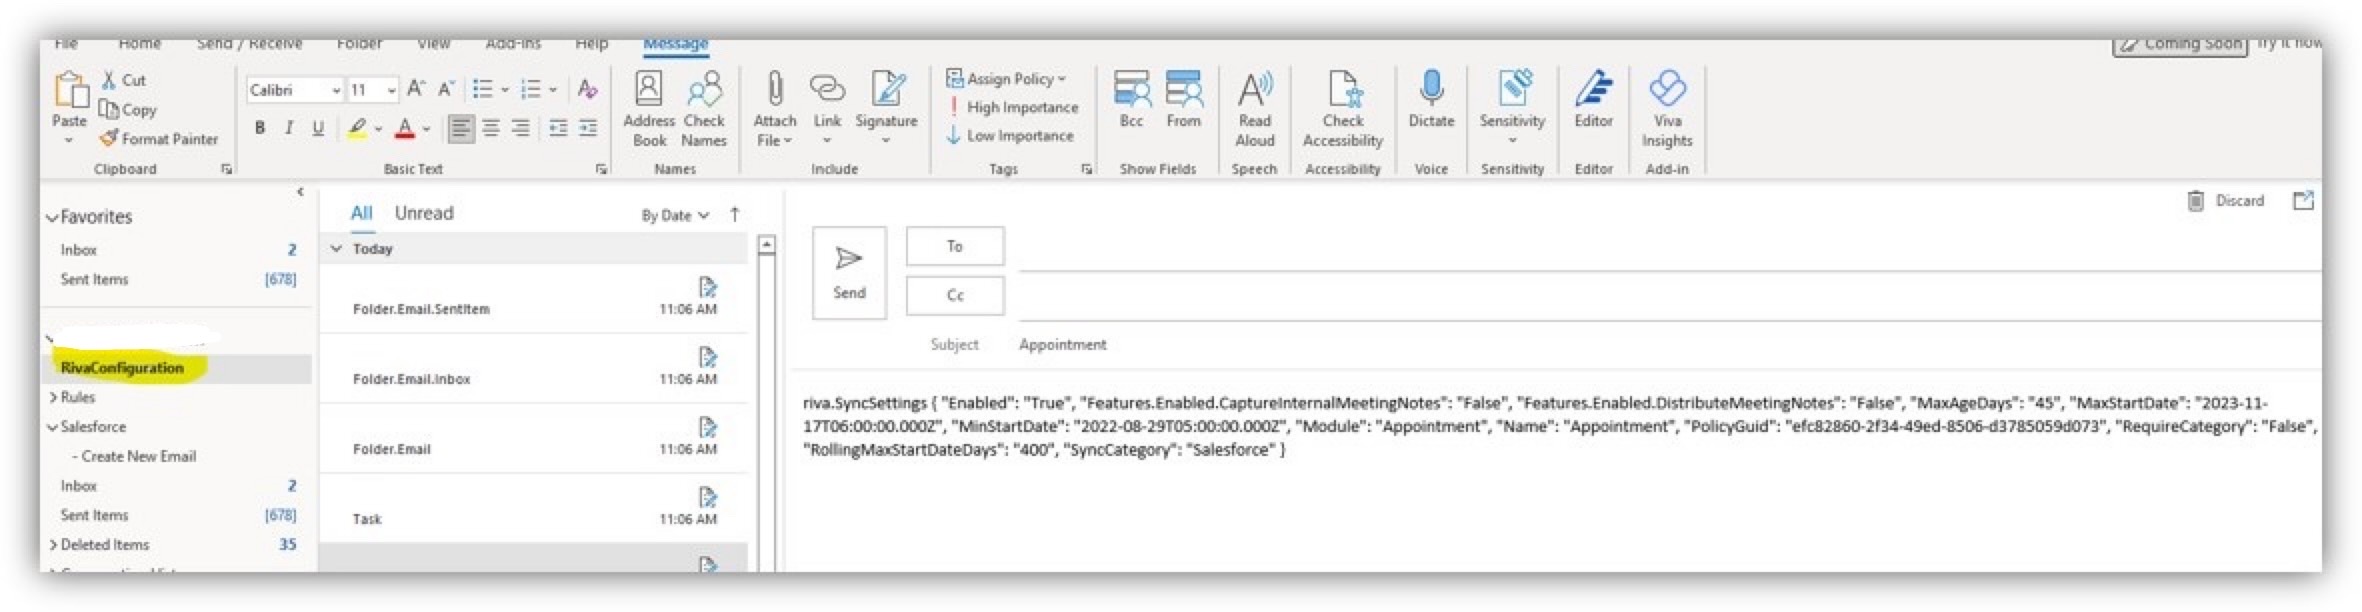Pick font color
Image resolution: width=2362 pixels, height=612 pixels.
pos(405,128)
